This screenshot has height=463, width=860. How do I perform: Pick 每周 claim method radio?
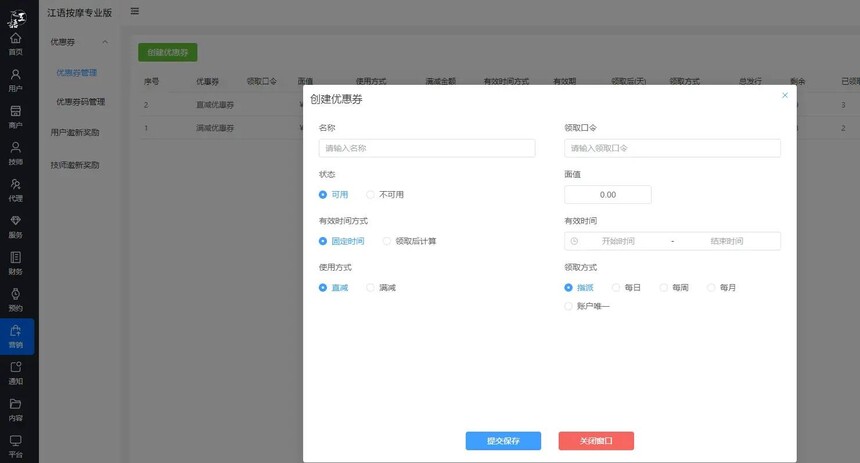[664, 288]
